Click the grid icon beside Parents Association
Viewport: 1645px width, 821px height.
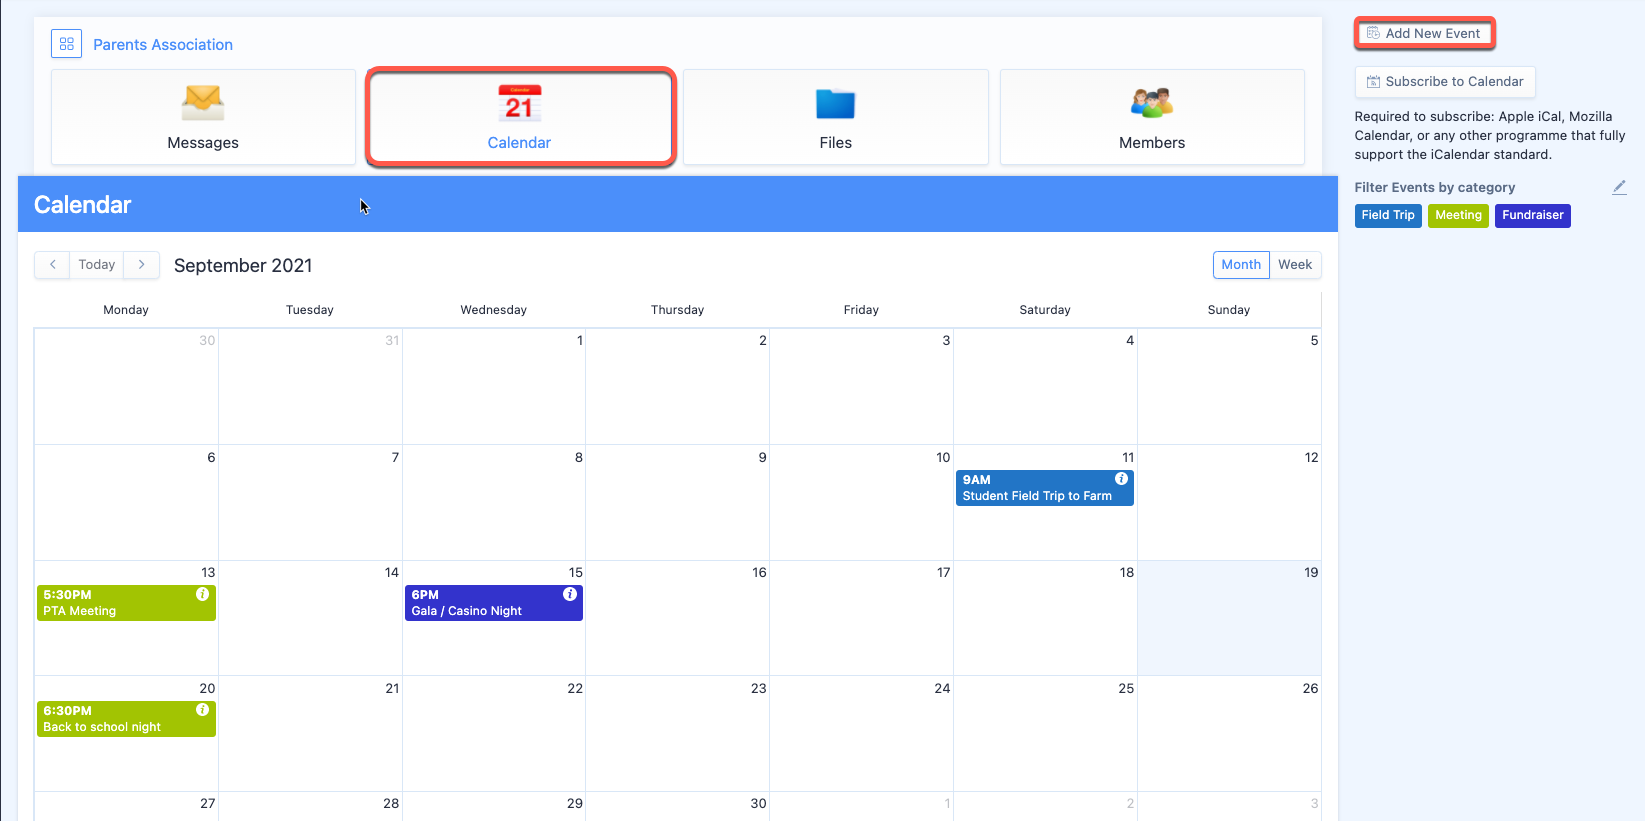coord(67,44)
